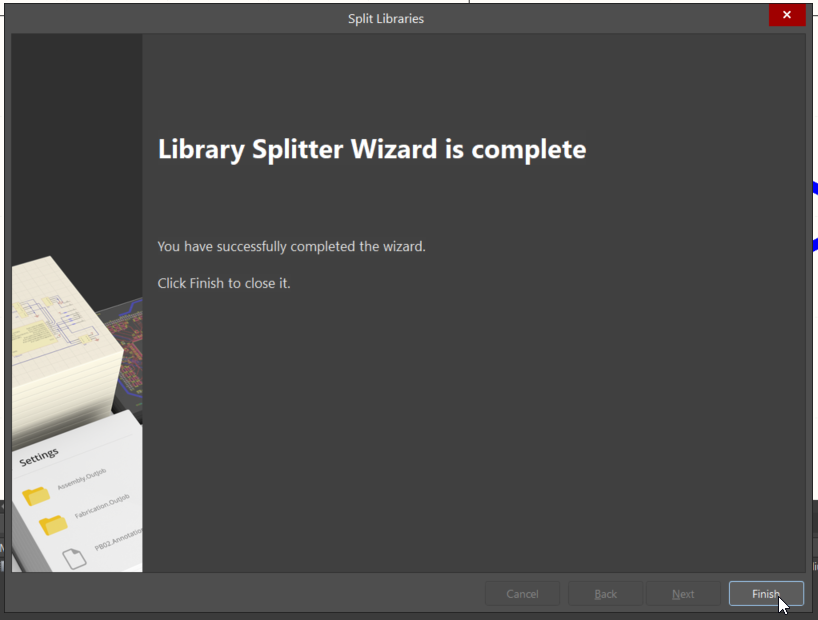Click the Fabrication.Outjob text label

102,506
